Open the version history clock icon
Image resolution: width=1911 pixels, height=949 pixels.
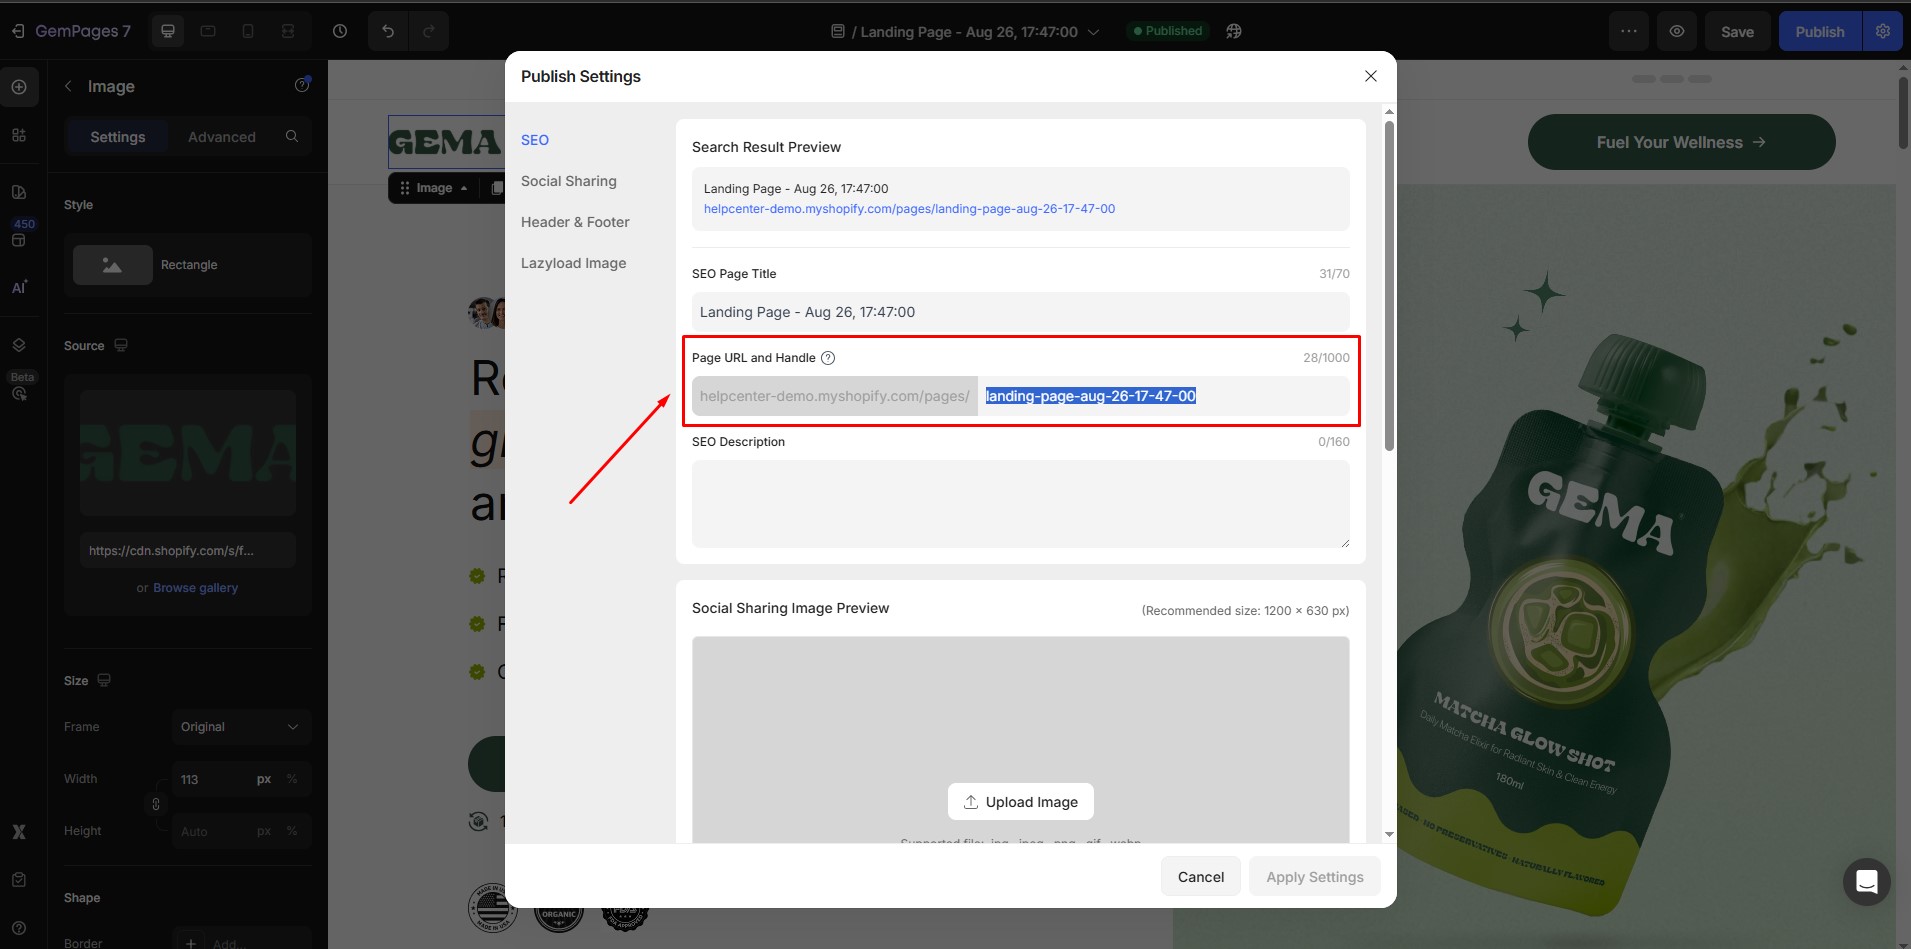(340, 31)
